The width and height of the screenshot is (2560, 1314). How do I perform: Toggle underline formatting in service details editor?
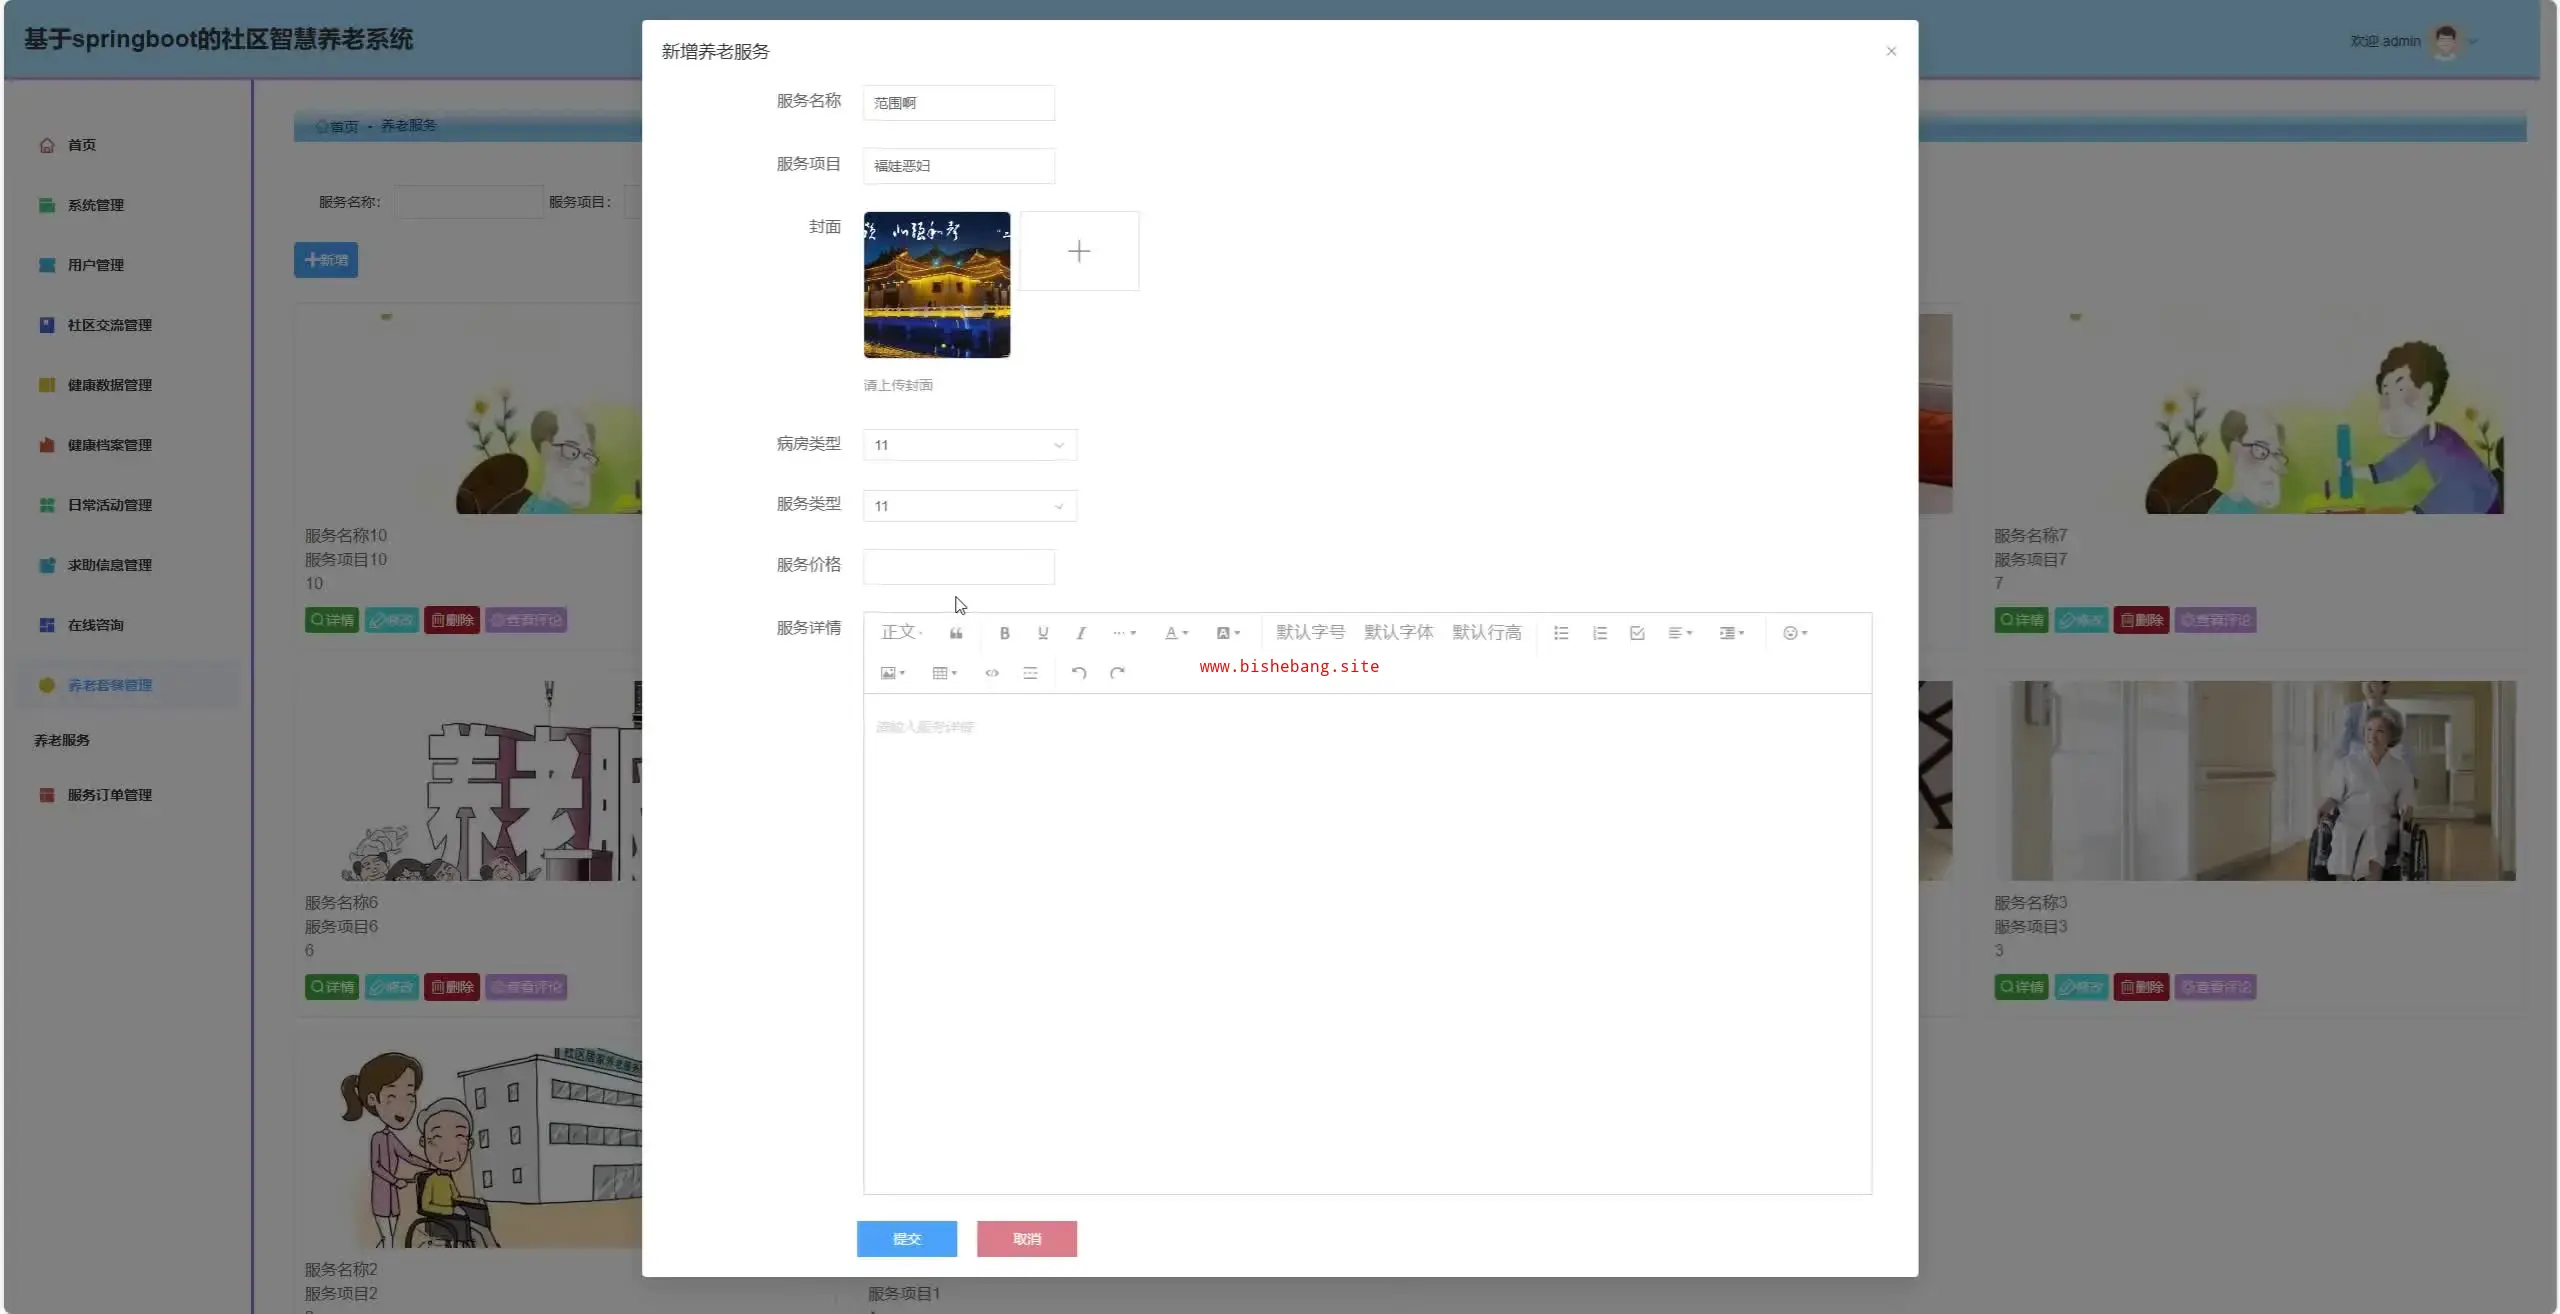point(1042,633)
